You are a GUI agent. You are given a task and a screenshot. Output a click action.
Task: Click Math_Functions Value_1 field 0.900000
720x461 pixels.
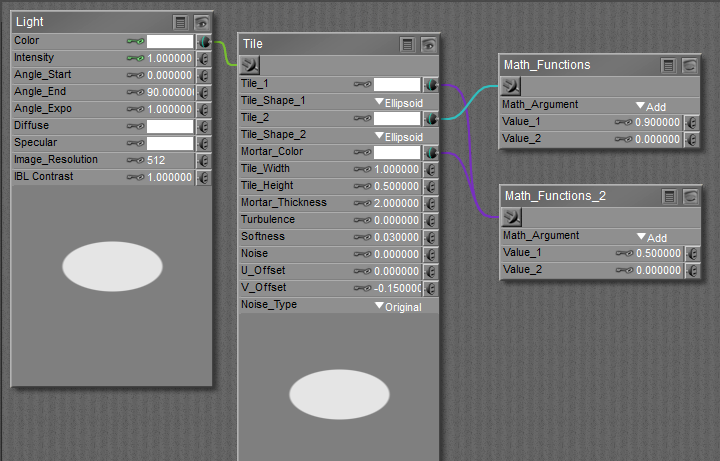coord(658,123)
